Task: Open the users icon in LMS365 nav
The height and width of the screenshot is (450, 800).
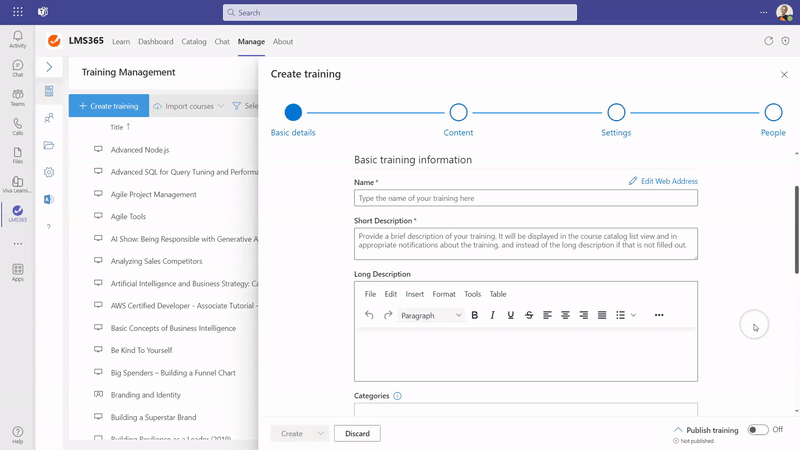Action: (x=49, y=118)
